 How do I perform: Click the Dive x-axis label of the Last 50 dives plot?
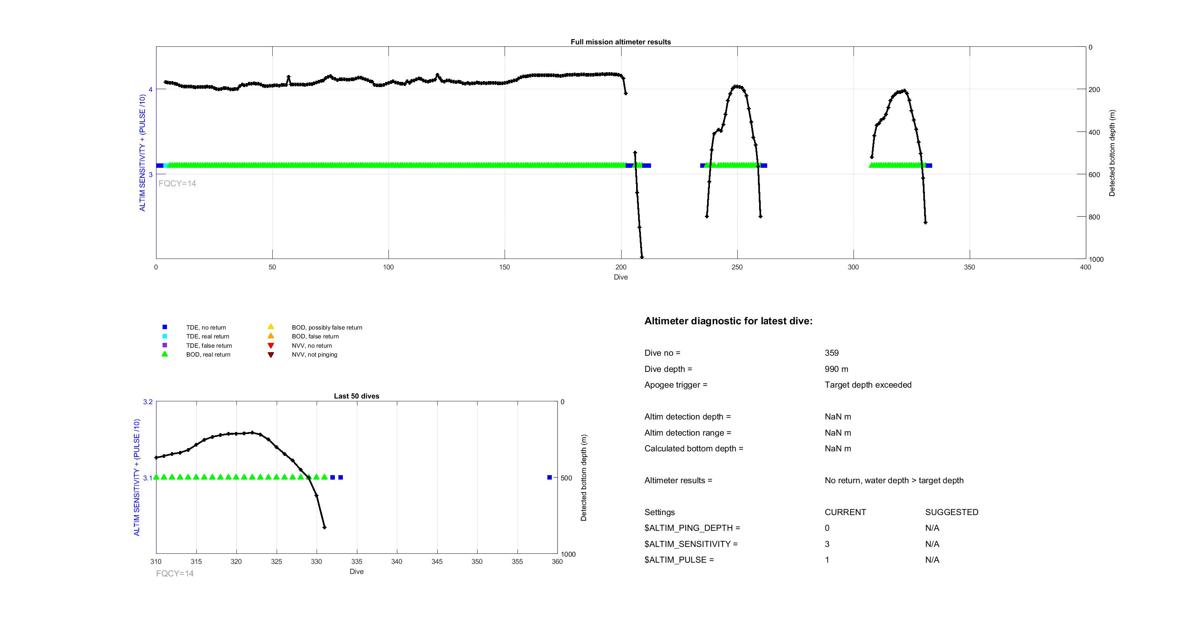point(356,572)
